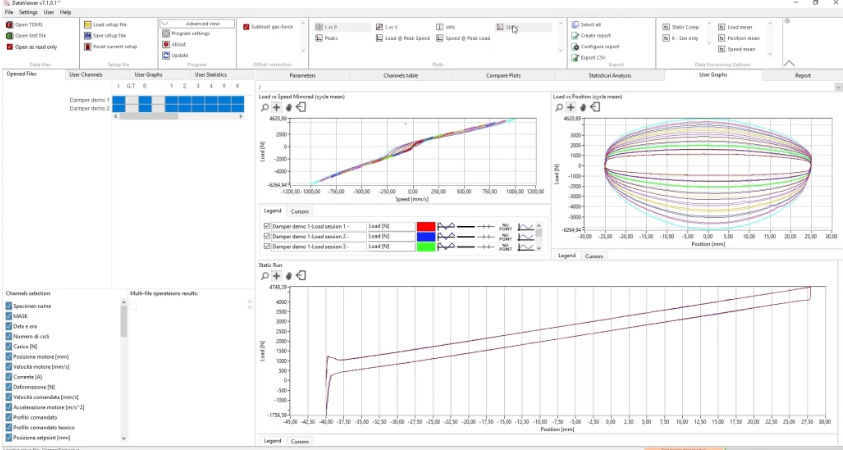Click the Static plot button
The image size is (843, 450).
[x=524, y=27]
